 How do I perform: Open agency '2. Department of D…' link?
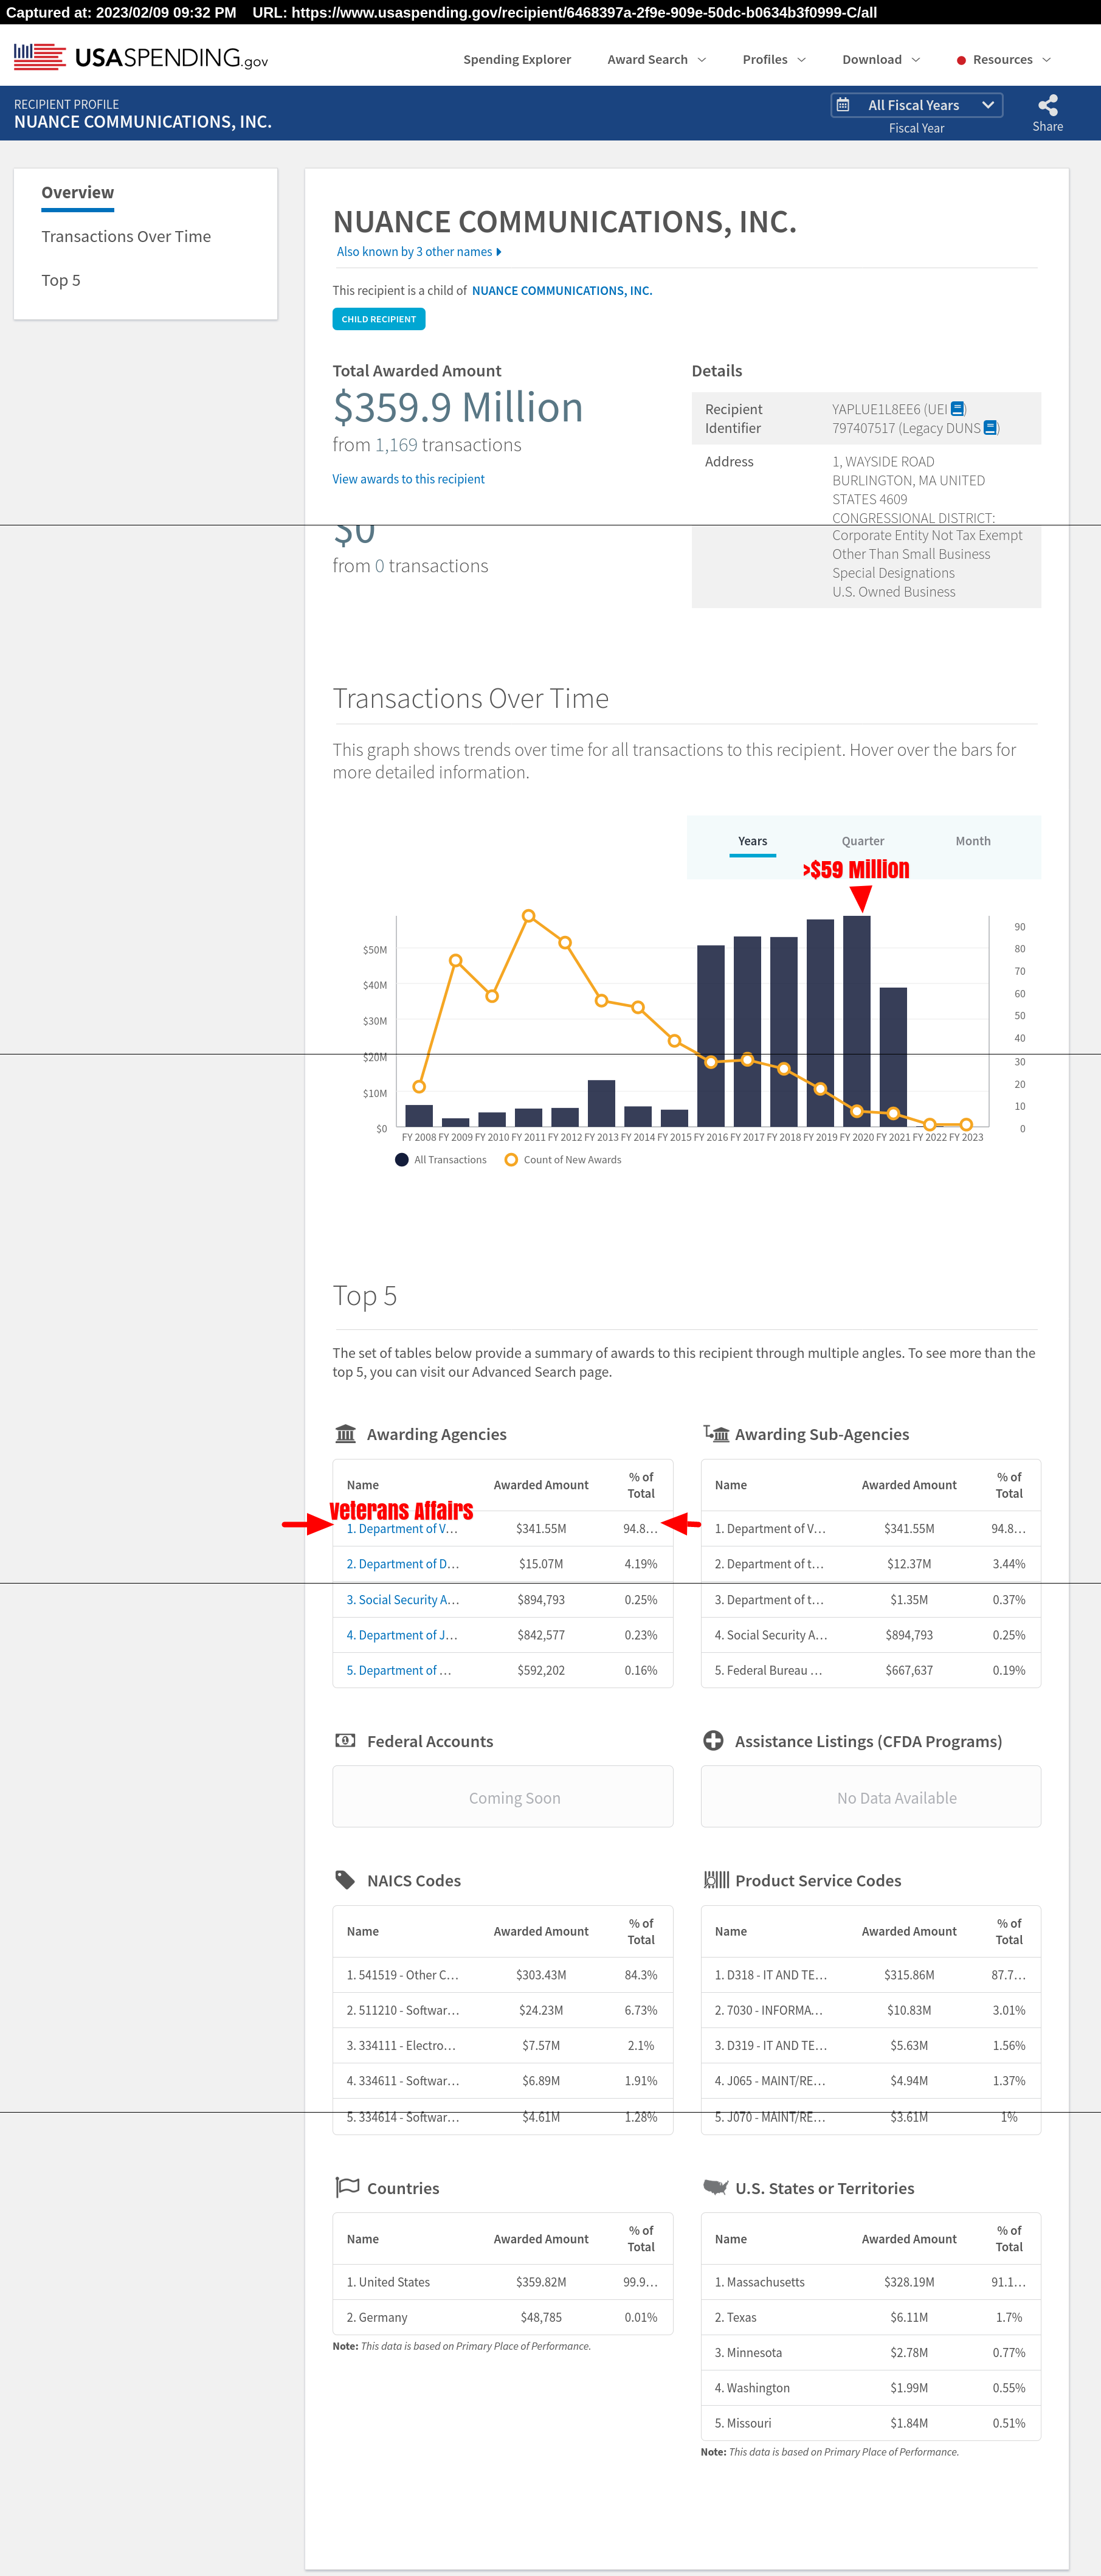(x=403, y=1564)
